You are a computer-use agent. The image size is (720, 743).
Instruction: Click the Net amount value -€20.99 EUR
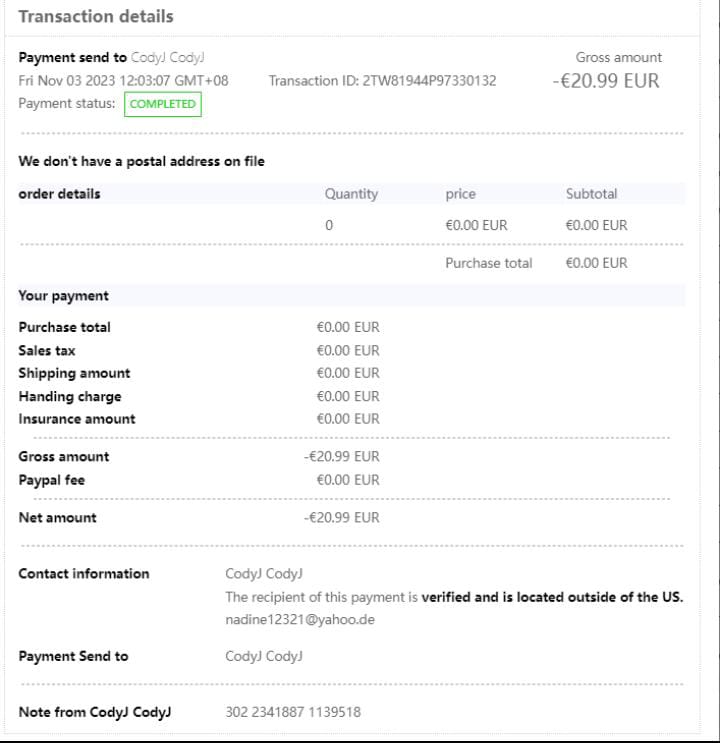click(x=342, y=518)
